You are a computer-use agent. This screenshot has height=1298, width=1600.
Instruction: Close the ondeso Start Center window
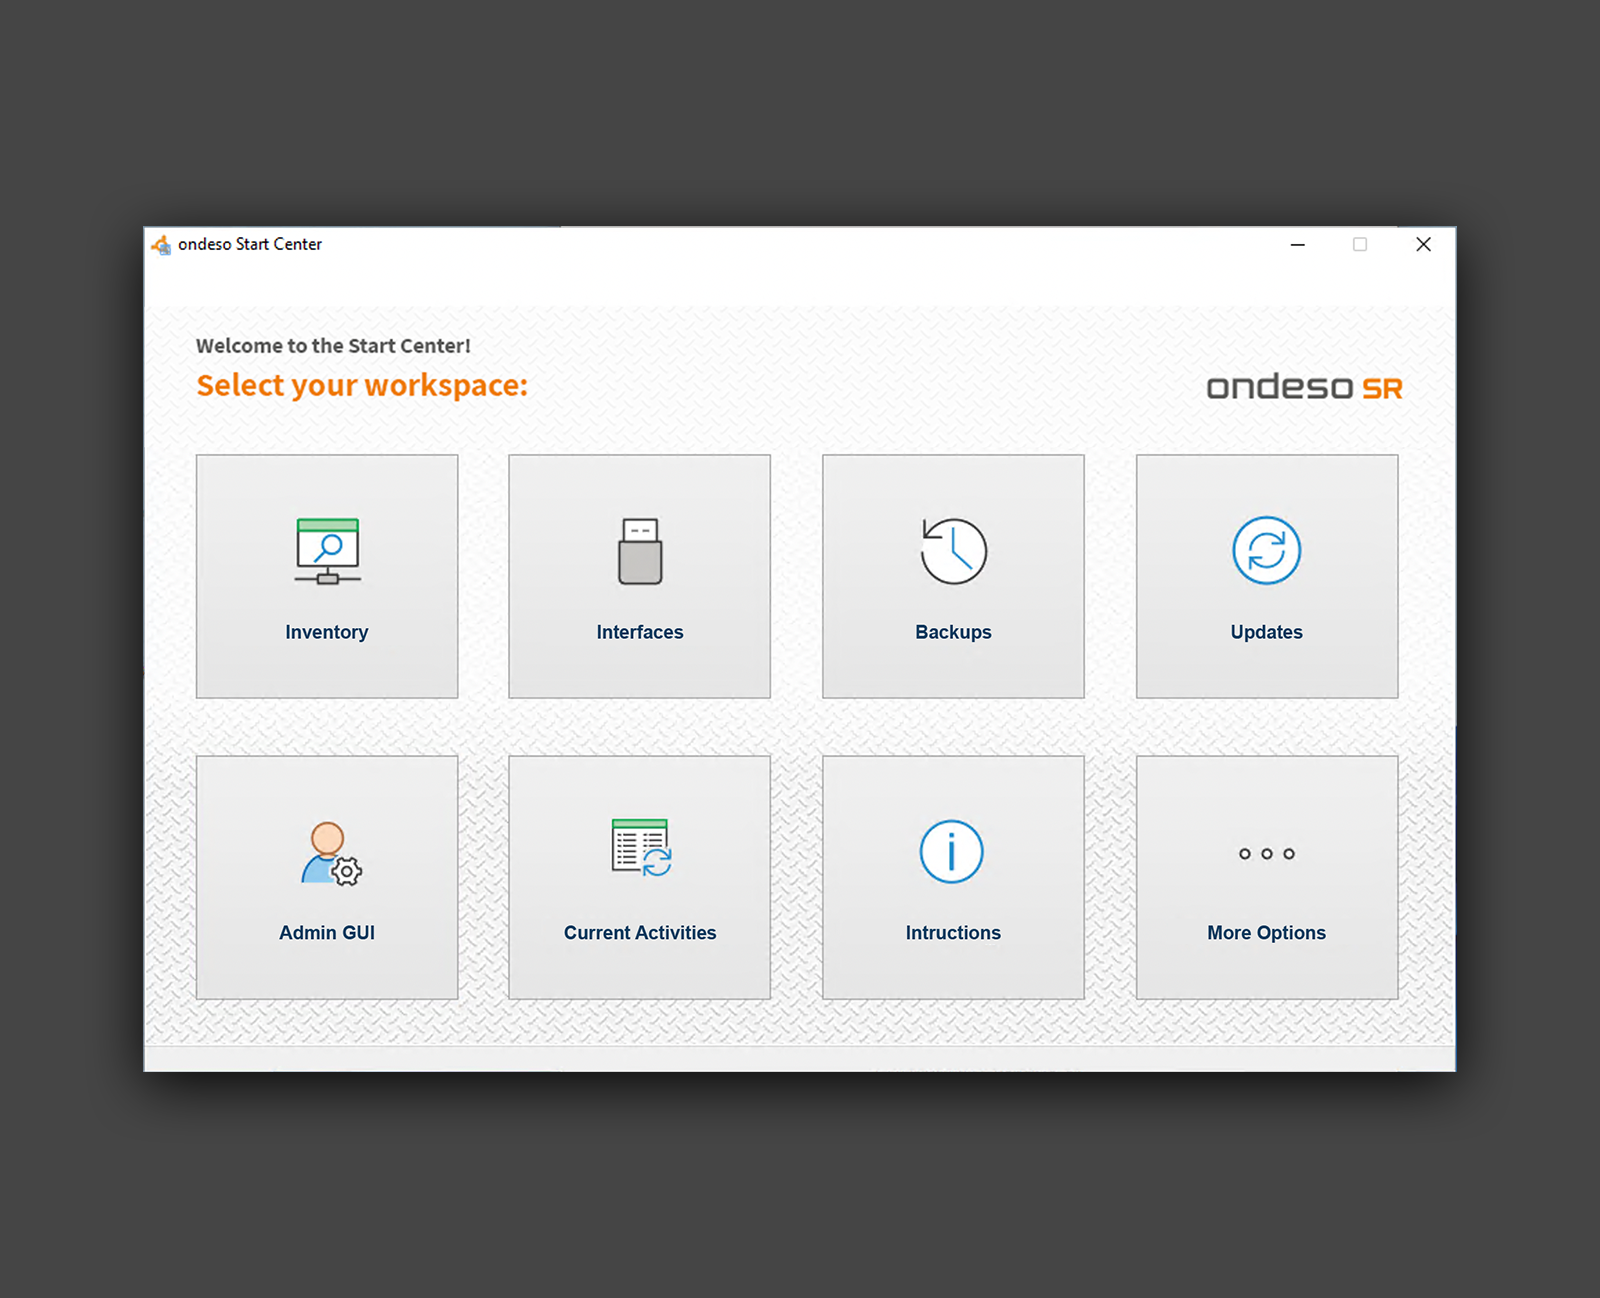[1423, 245]
